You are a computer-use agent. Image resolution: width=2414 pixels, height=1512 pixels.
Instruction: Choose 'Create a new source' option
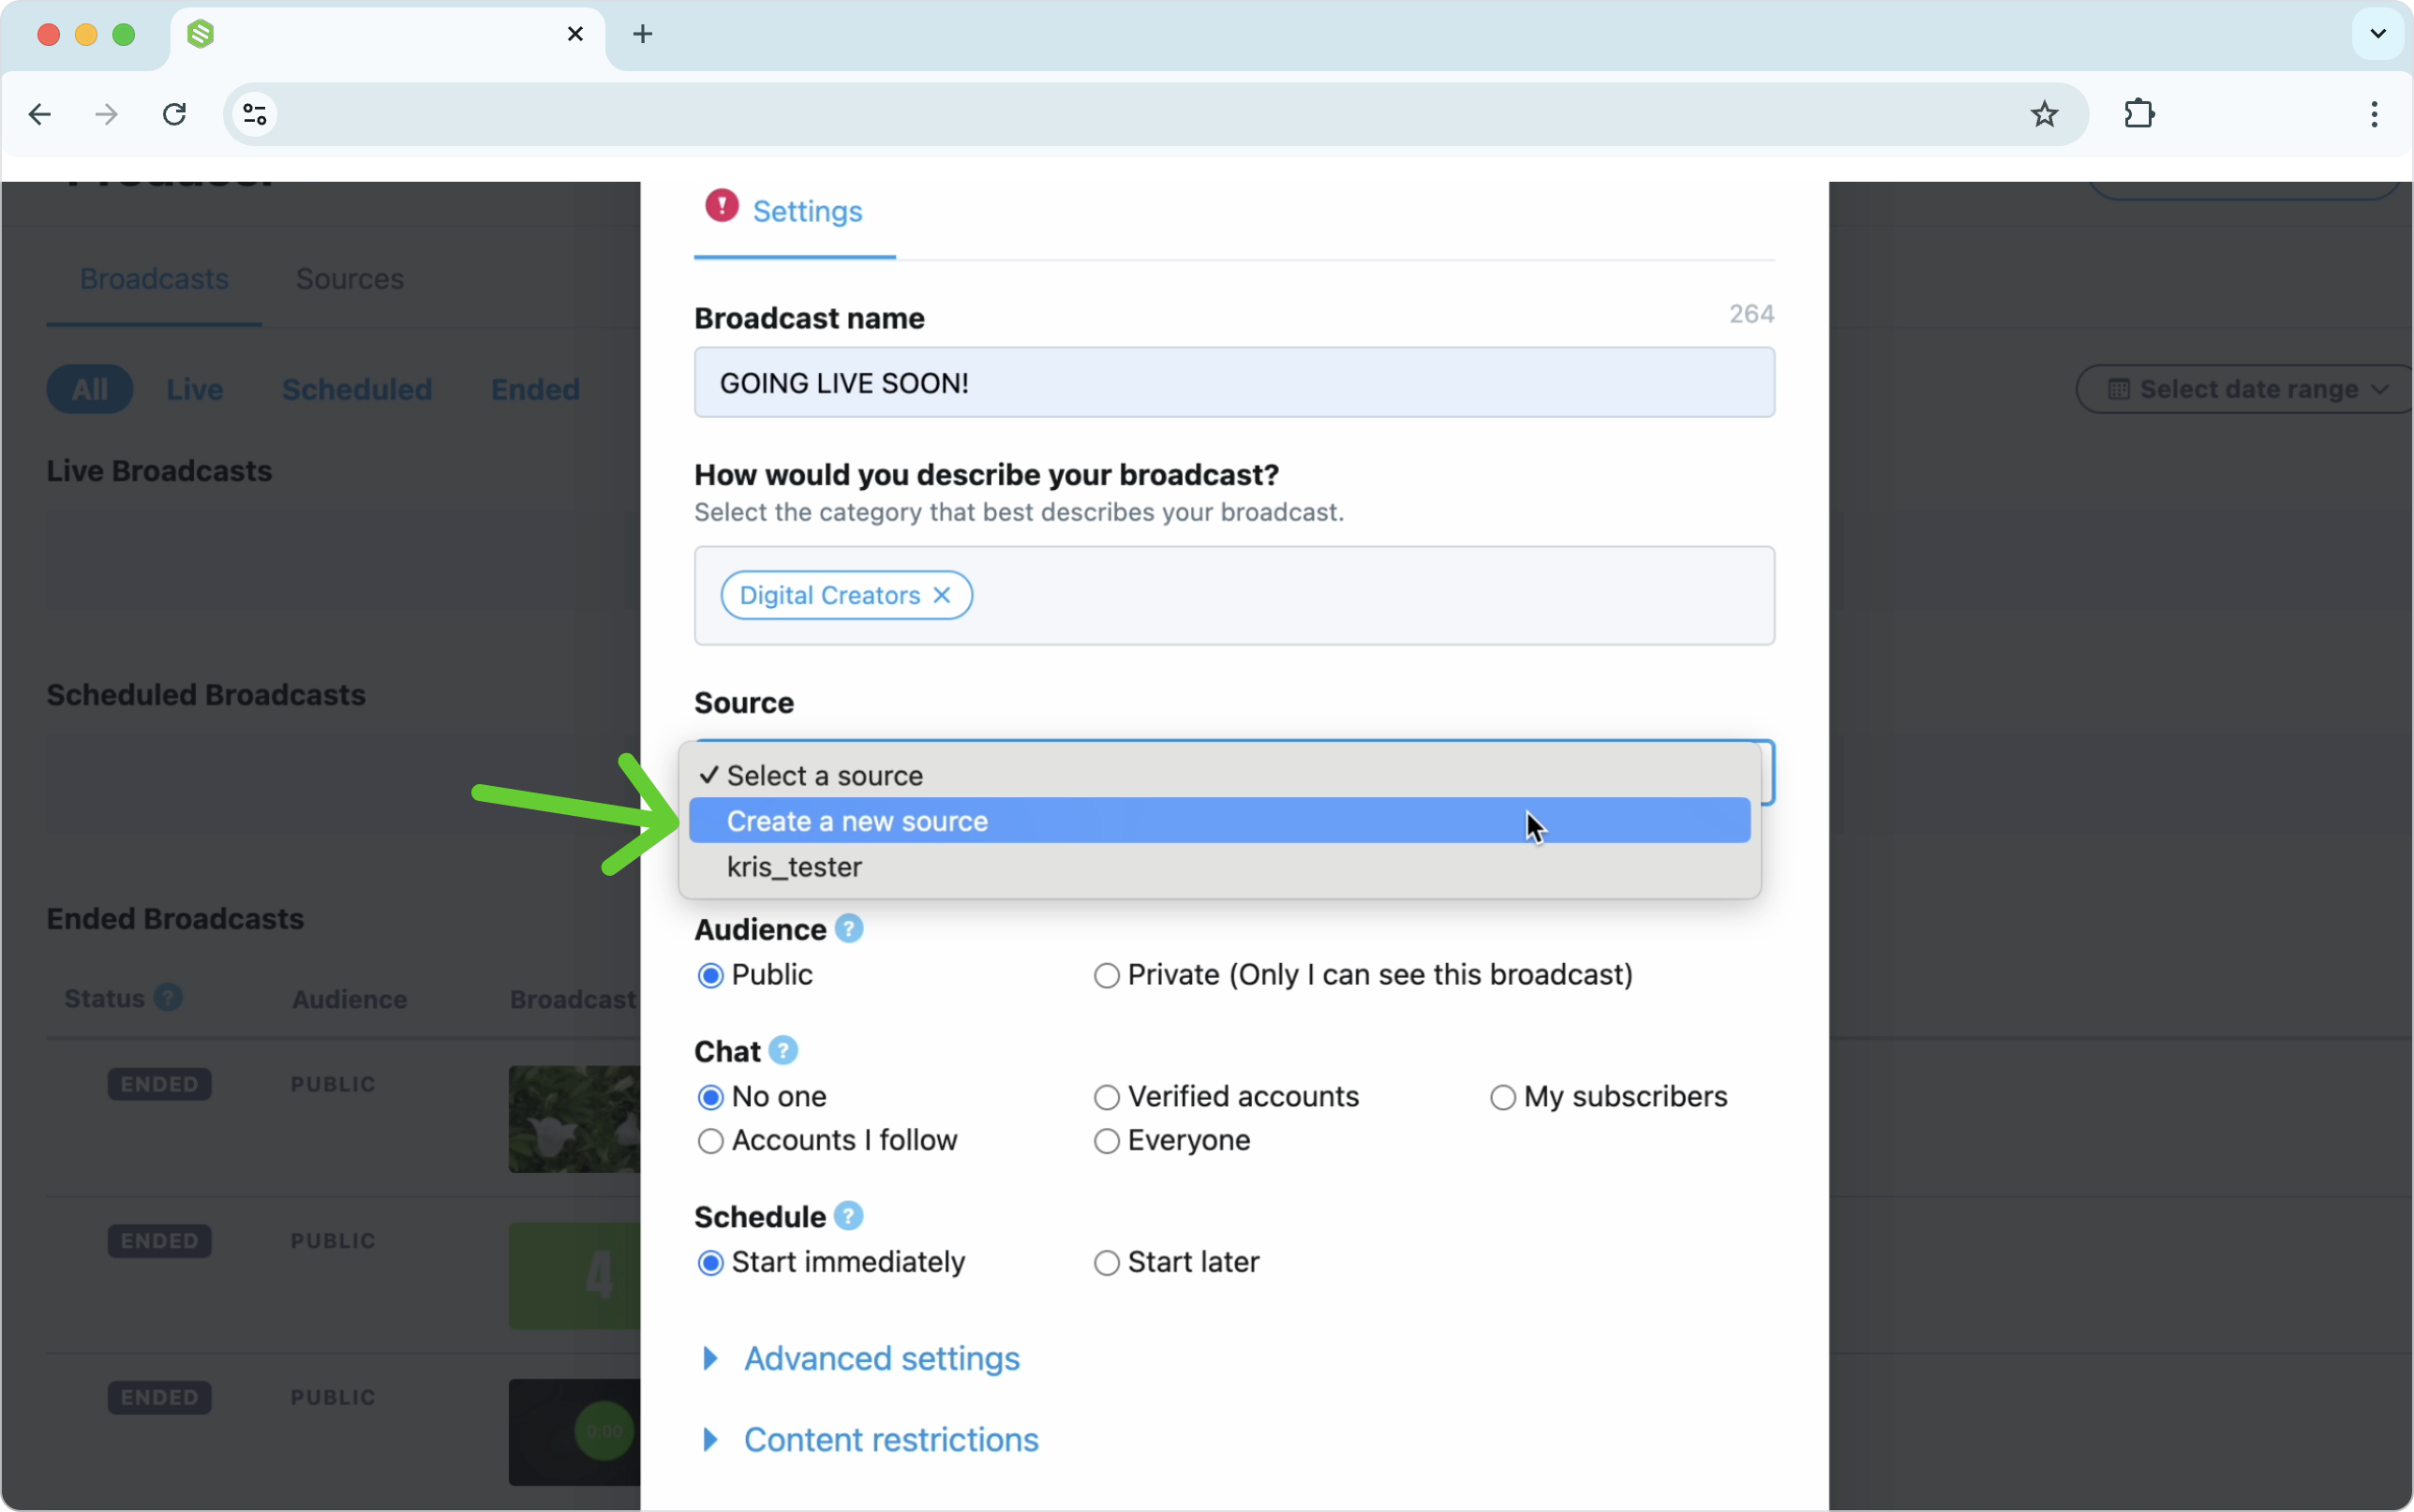[x=1219, y=821]
